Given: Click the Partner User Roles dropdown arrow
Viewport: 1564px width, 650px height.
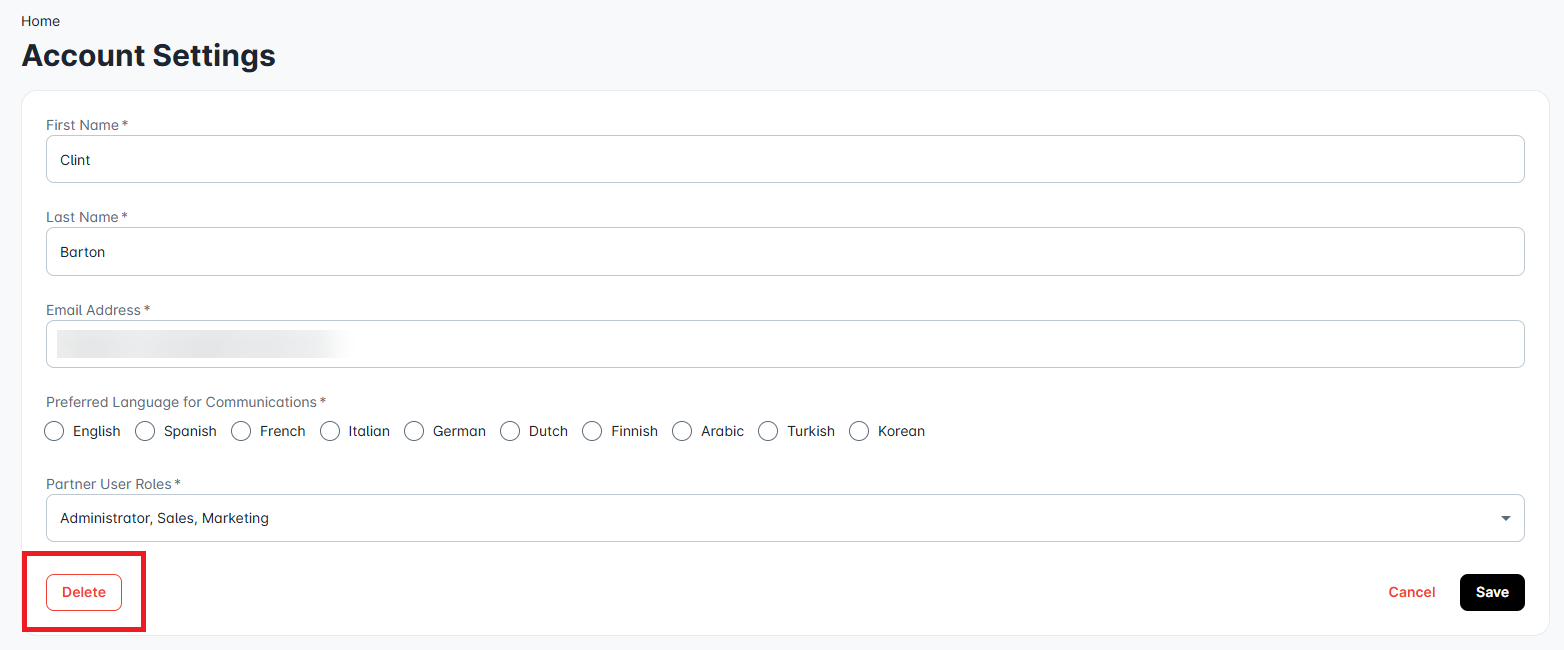Looking at the screenshot, I should [1505, 518].
